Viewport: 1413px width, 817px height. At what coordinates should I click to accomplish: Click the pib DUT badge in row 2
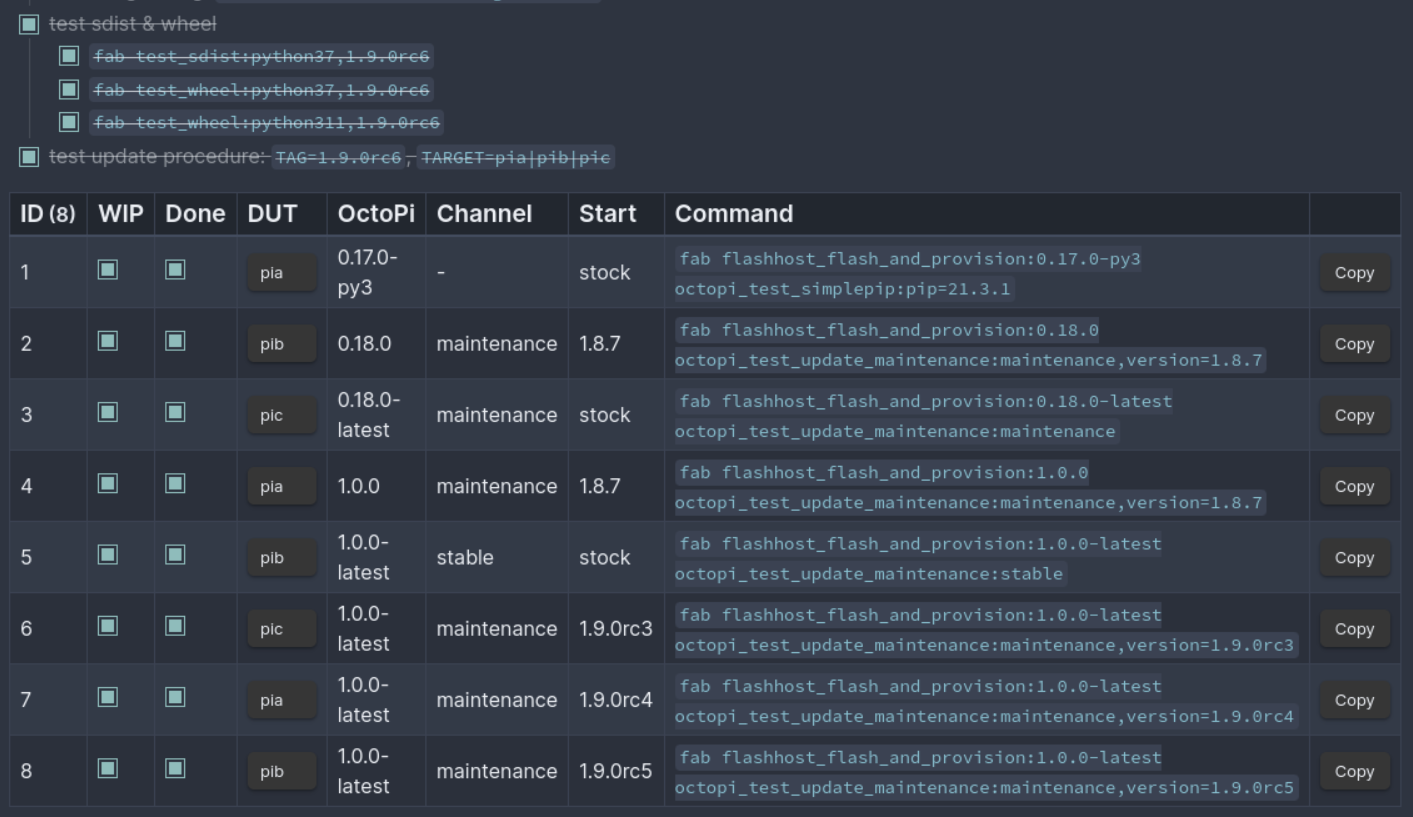(x=283, y=343)
